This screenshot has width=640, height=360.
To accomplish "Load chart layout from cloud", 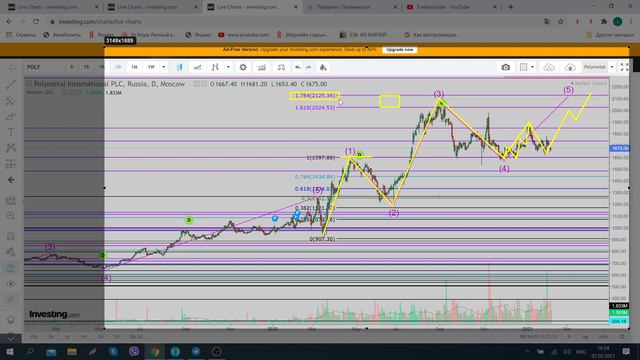I will click(x=549, y=67).
